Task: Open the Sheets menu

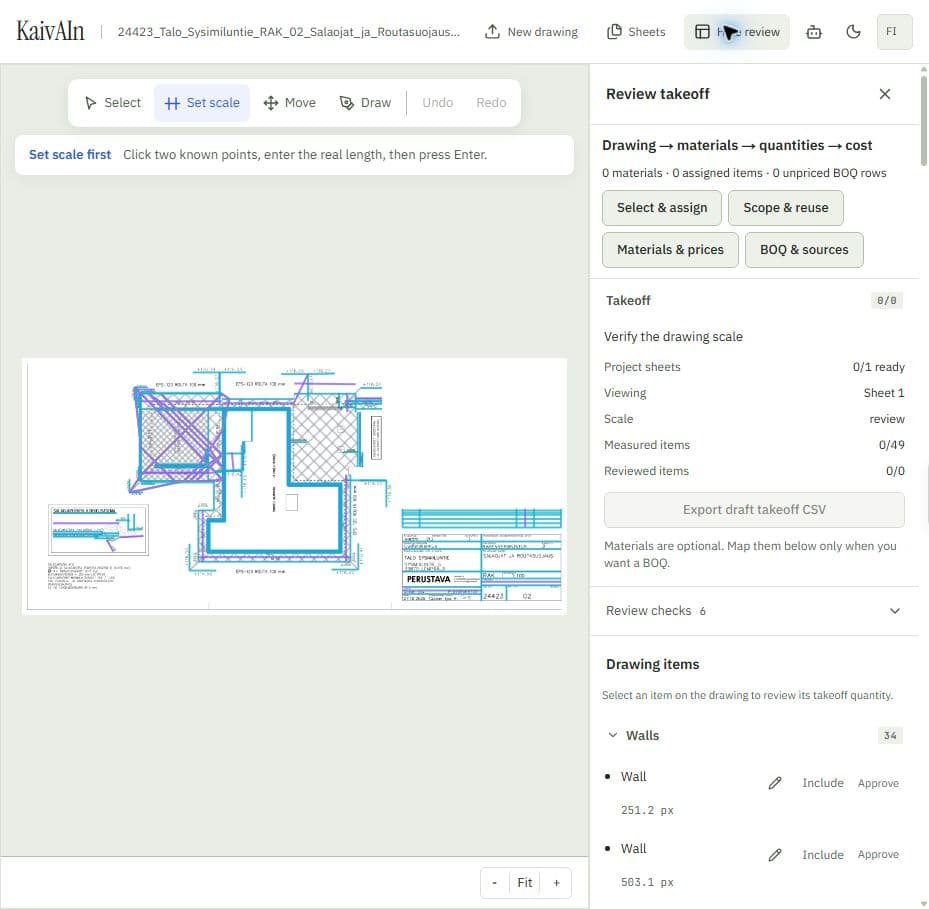Action: (636, 32)
